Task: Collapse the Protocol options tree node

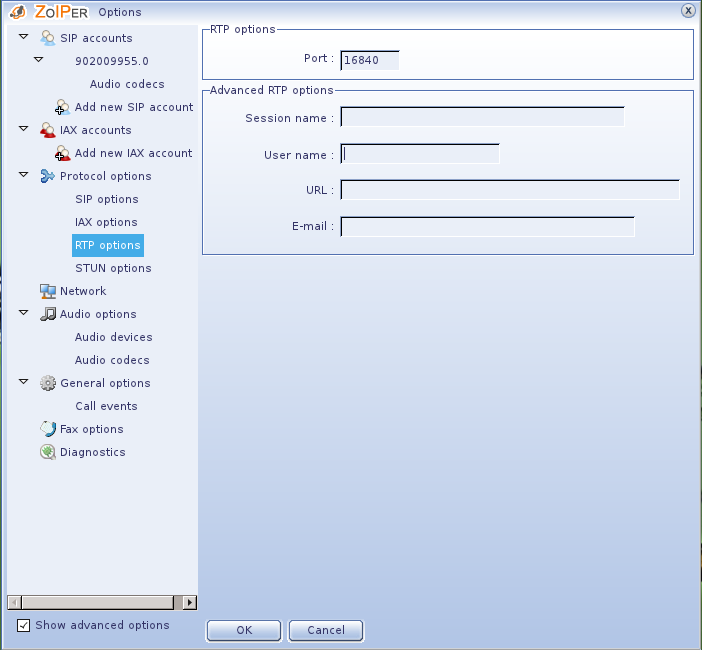Action: coord(24,176)
